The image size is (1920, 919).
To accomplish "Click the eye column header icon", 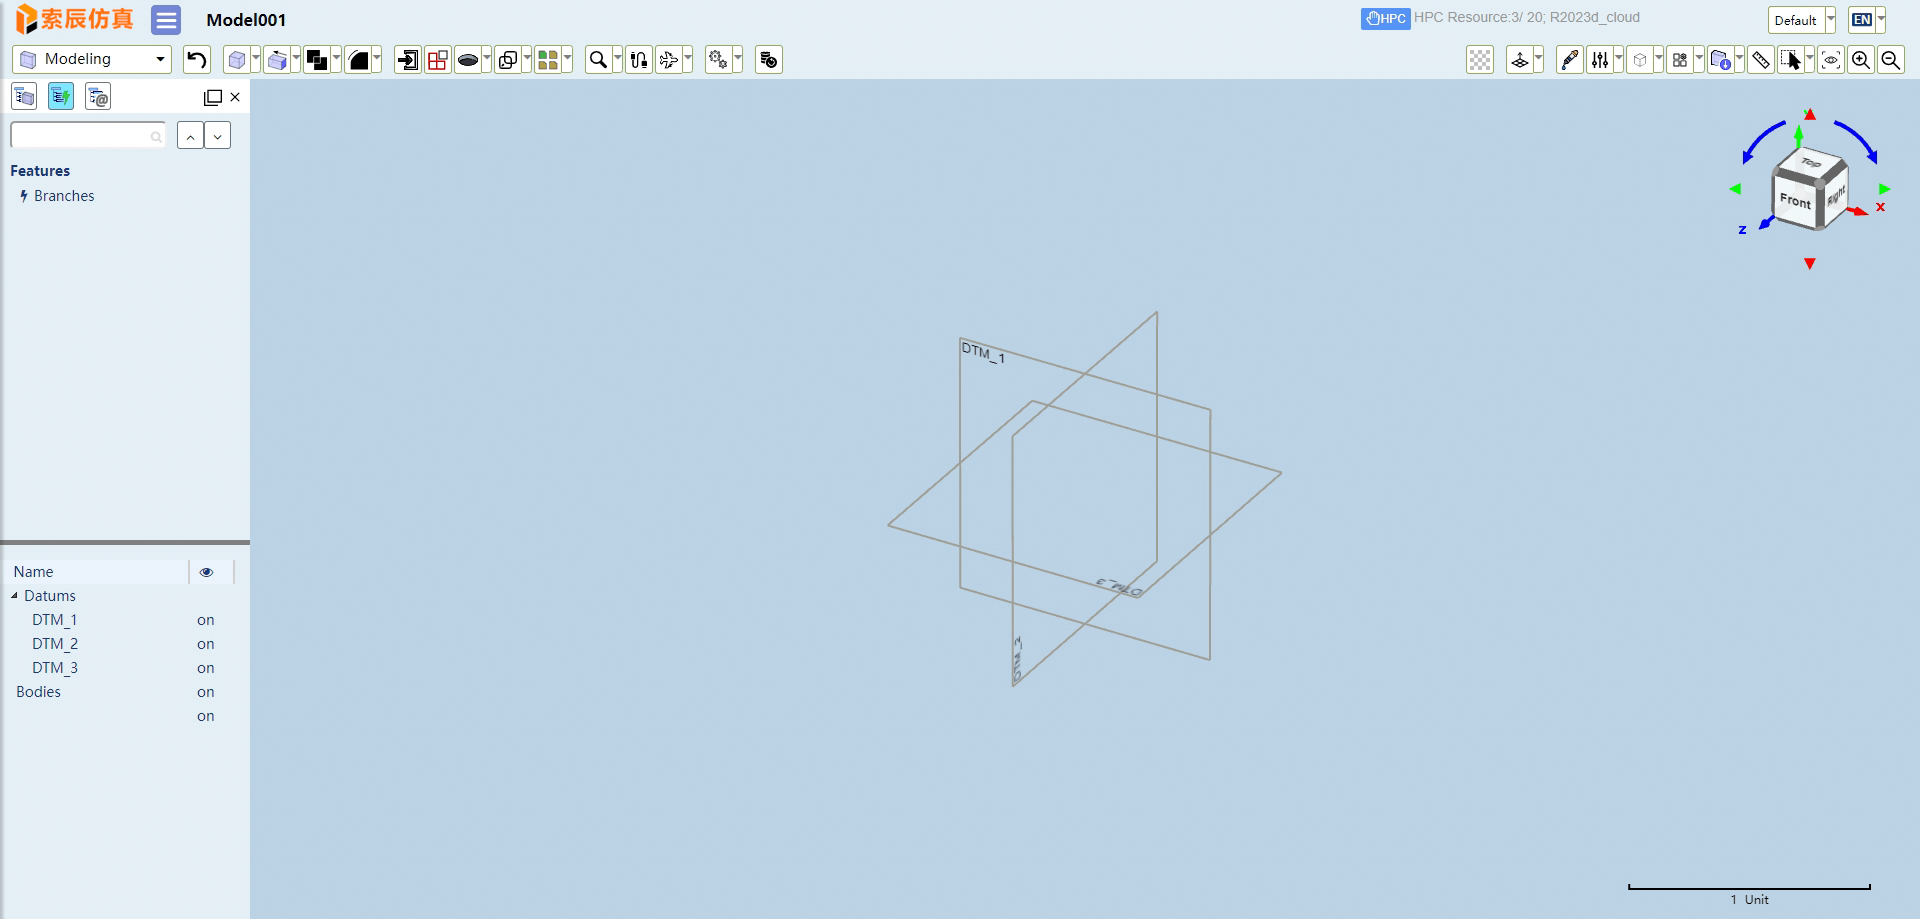I will click(207, 572).
